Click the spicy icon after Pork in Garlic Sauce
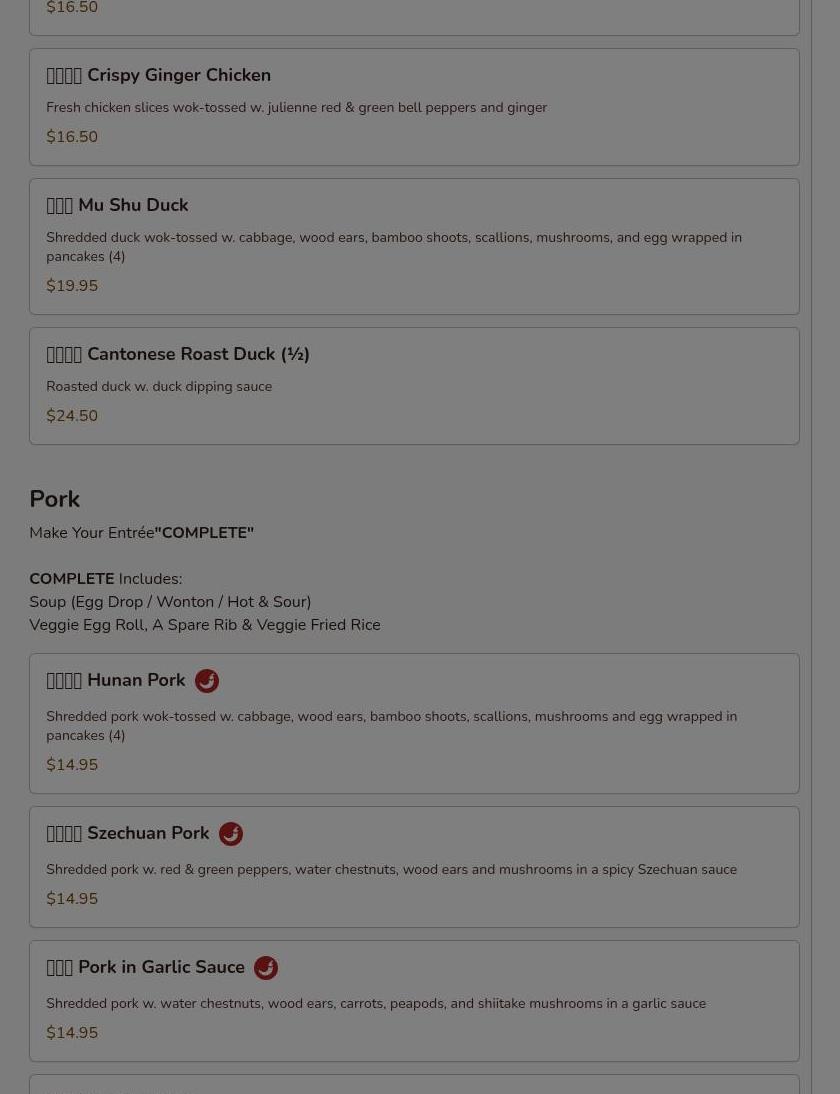The image size is (840, 1094). (266, 968)
